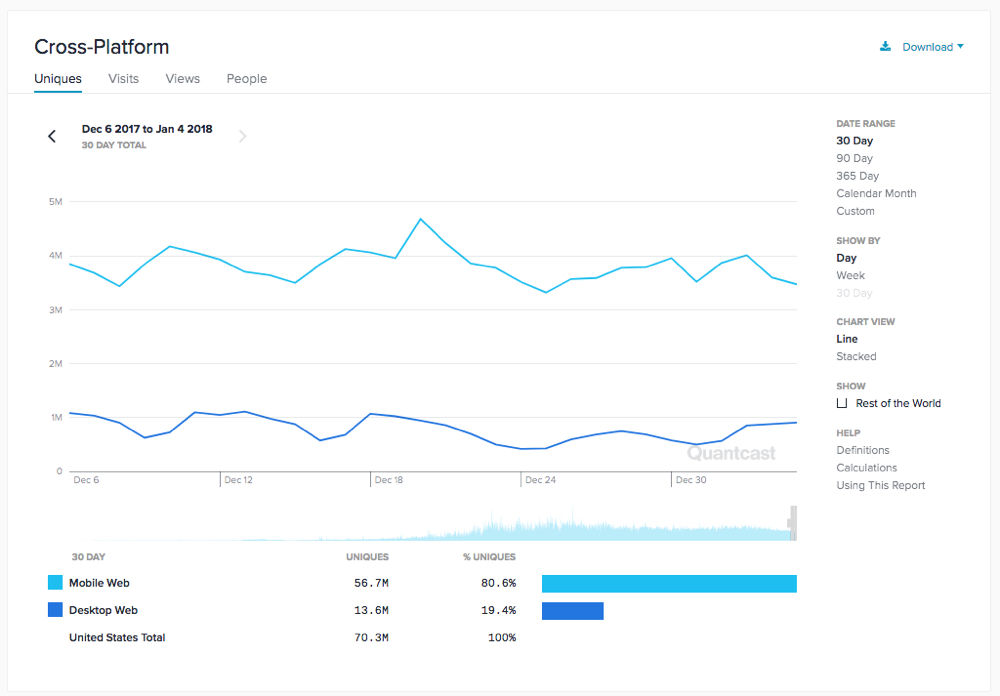Screen dimensions: 1000x696
Task: Click the Mobile Web uniques bar
Action: coord(669,583)
